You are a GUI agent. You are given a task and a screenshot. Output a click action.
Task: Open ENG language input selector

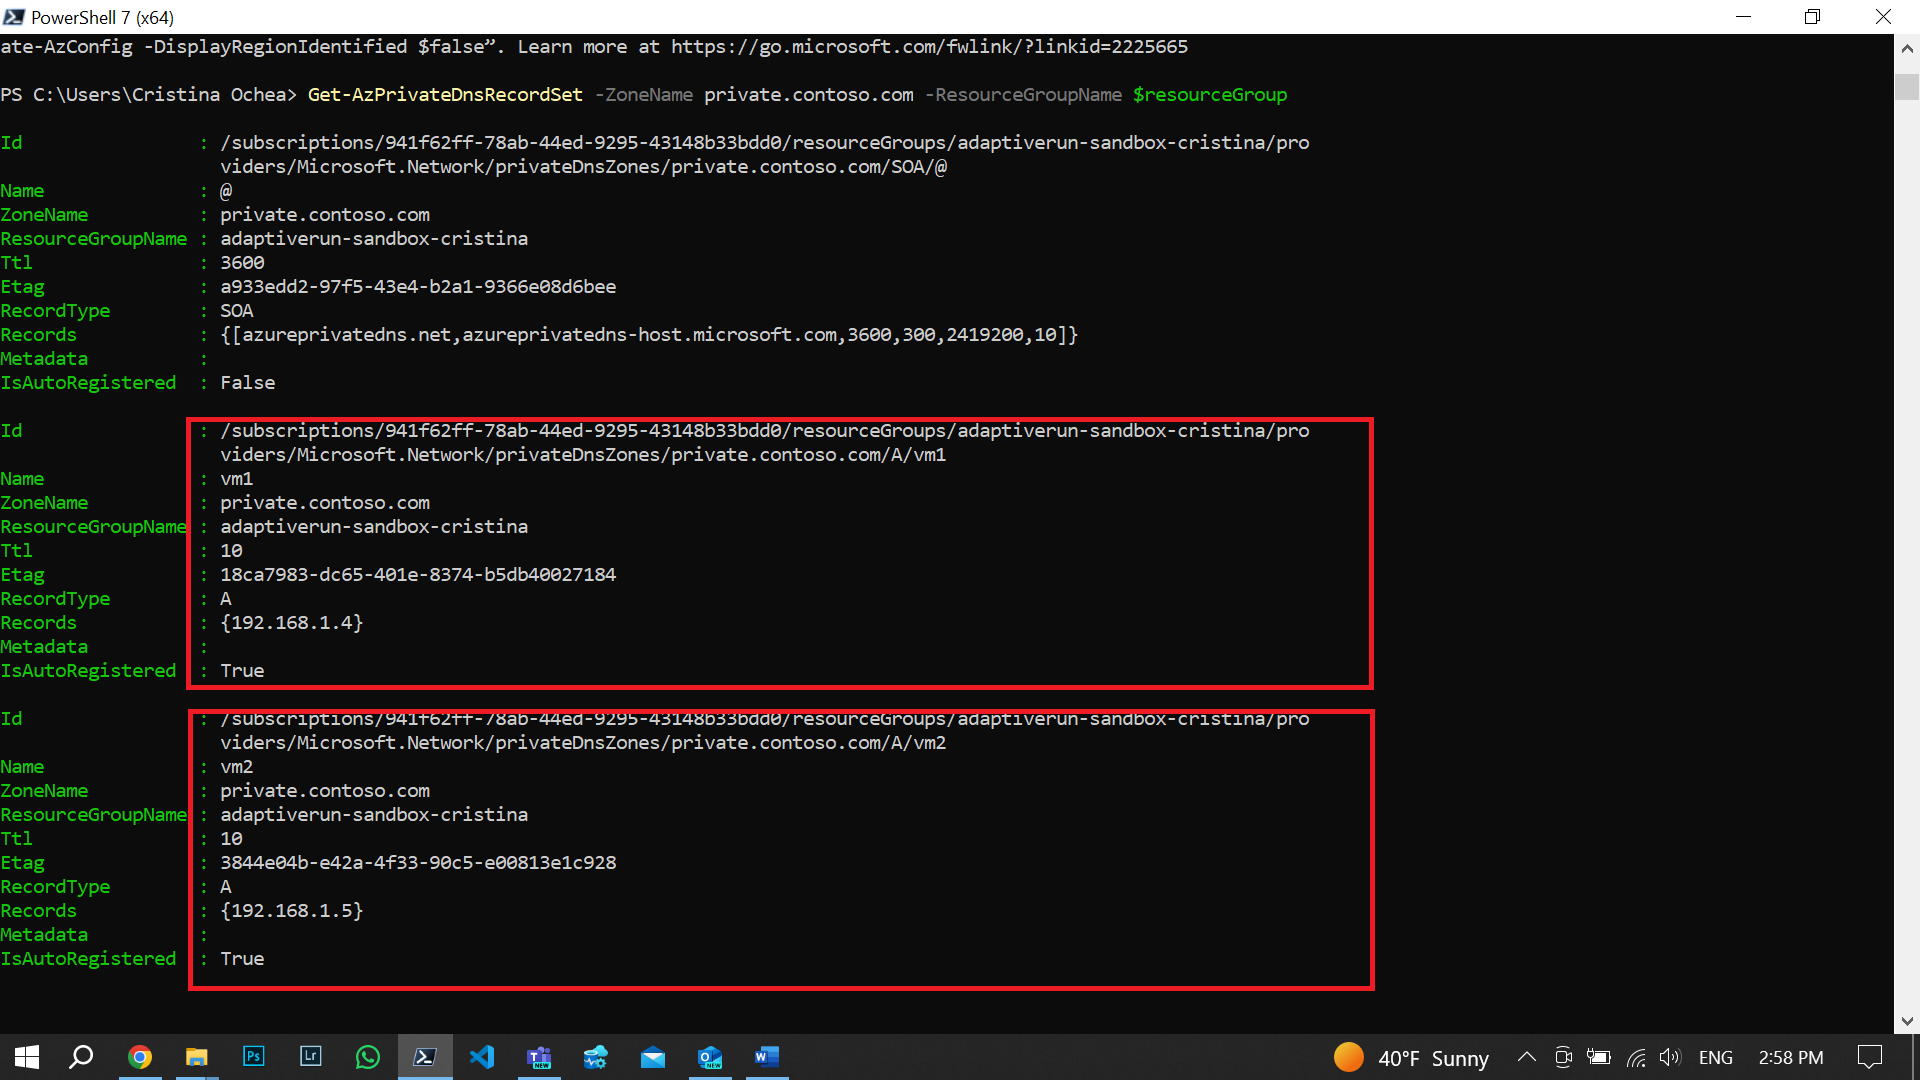pos(1715,1057)
